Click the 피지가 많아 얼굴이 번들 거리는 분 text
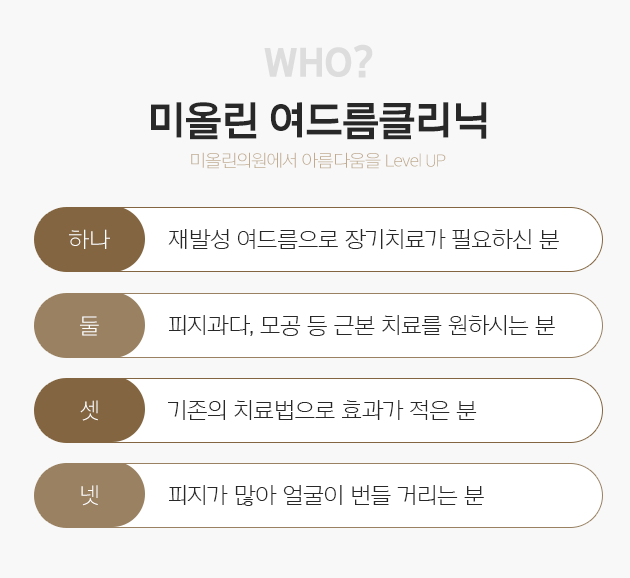Viewport: 630px width, 578px height. 327,495
